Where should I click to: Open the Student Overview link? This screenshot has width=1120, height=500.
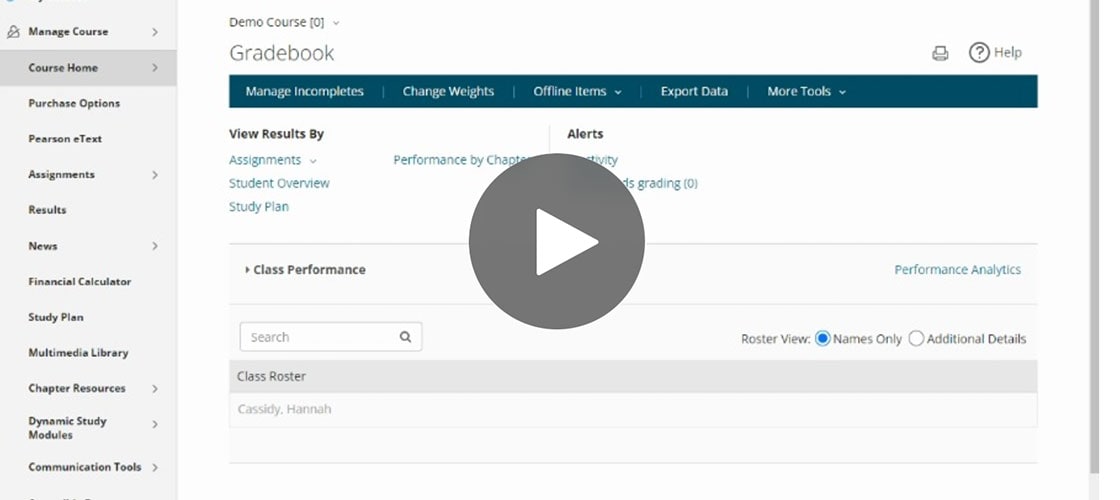[279, 184]
